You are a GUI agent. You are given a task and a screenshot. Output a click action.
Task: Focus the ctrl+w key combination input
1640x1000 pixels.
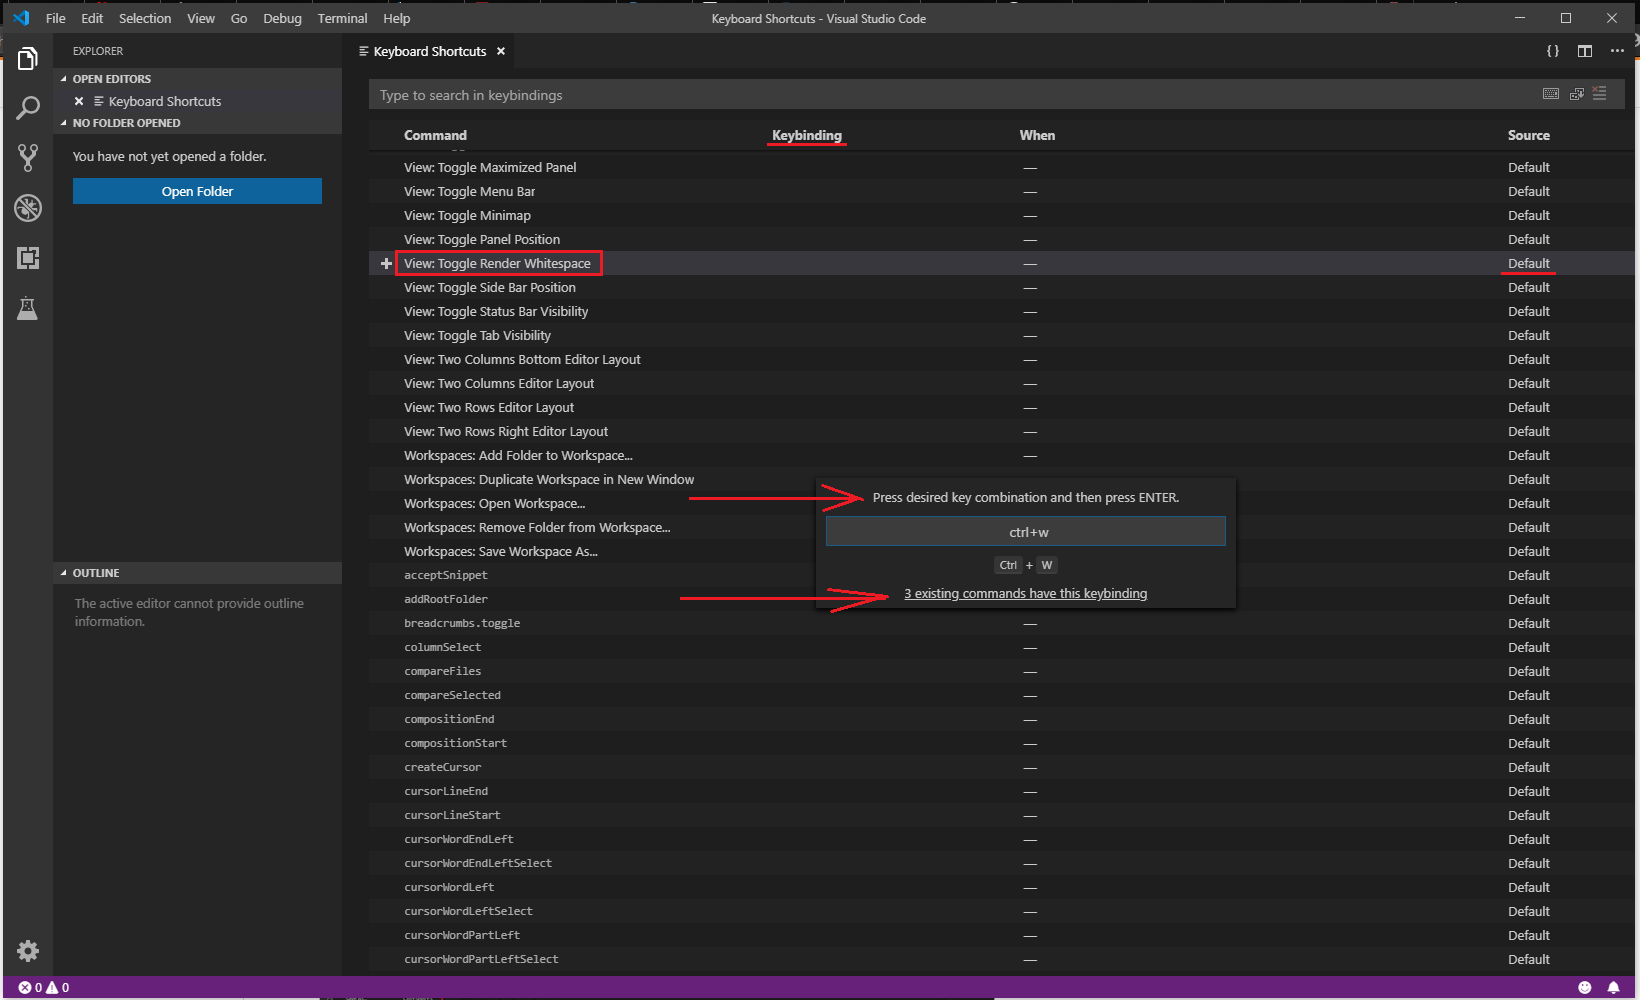pos(1026,531)
